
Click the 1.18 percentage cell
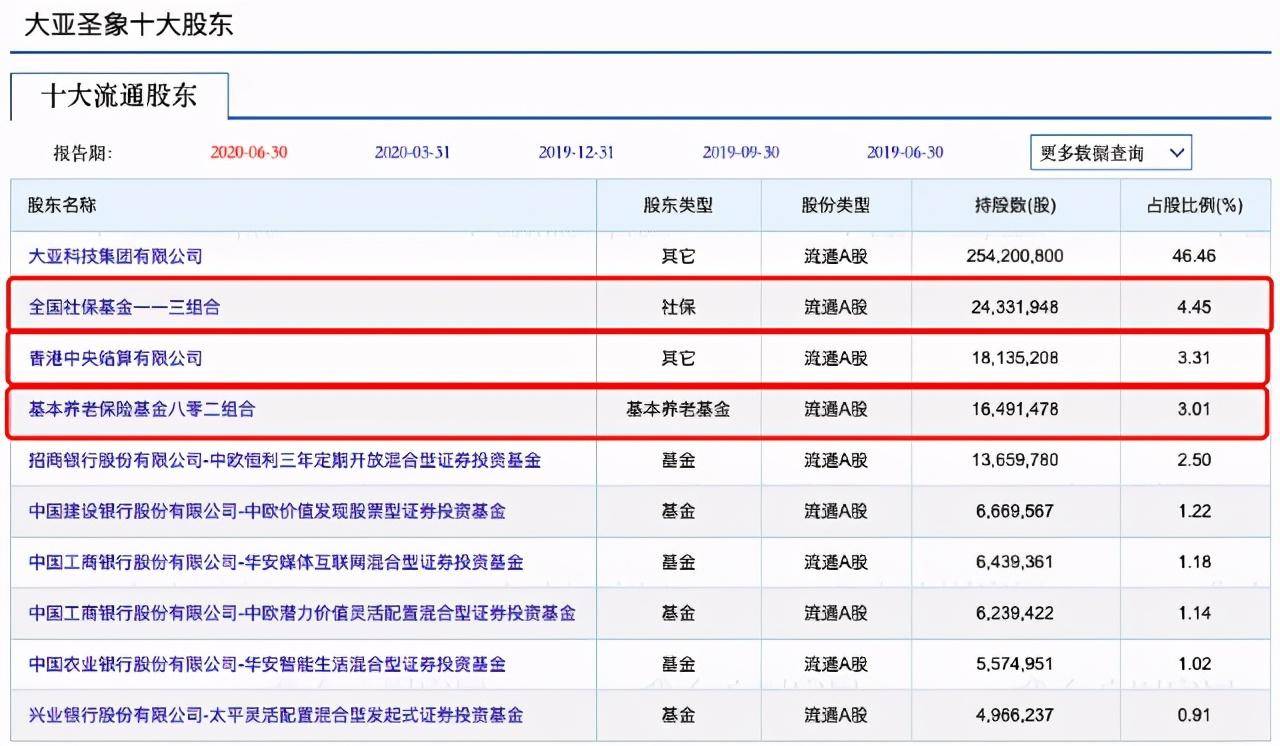[1194, 562]
